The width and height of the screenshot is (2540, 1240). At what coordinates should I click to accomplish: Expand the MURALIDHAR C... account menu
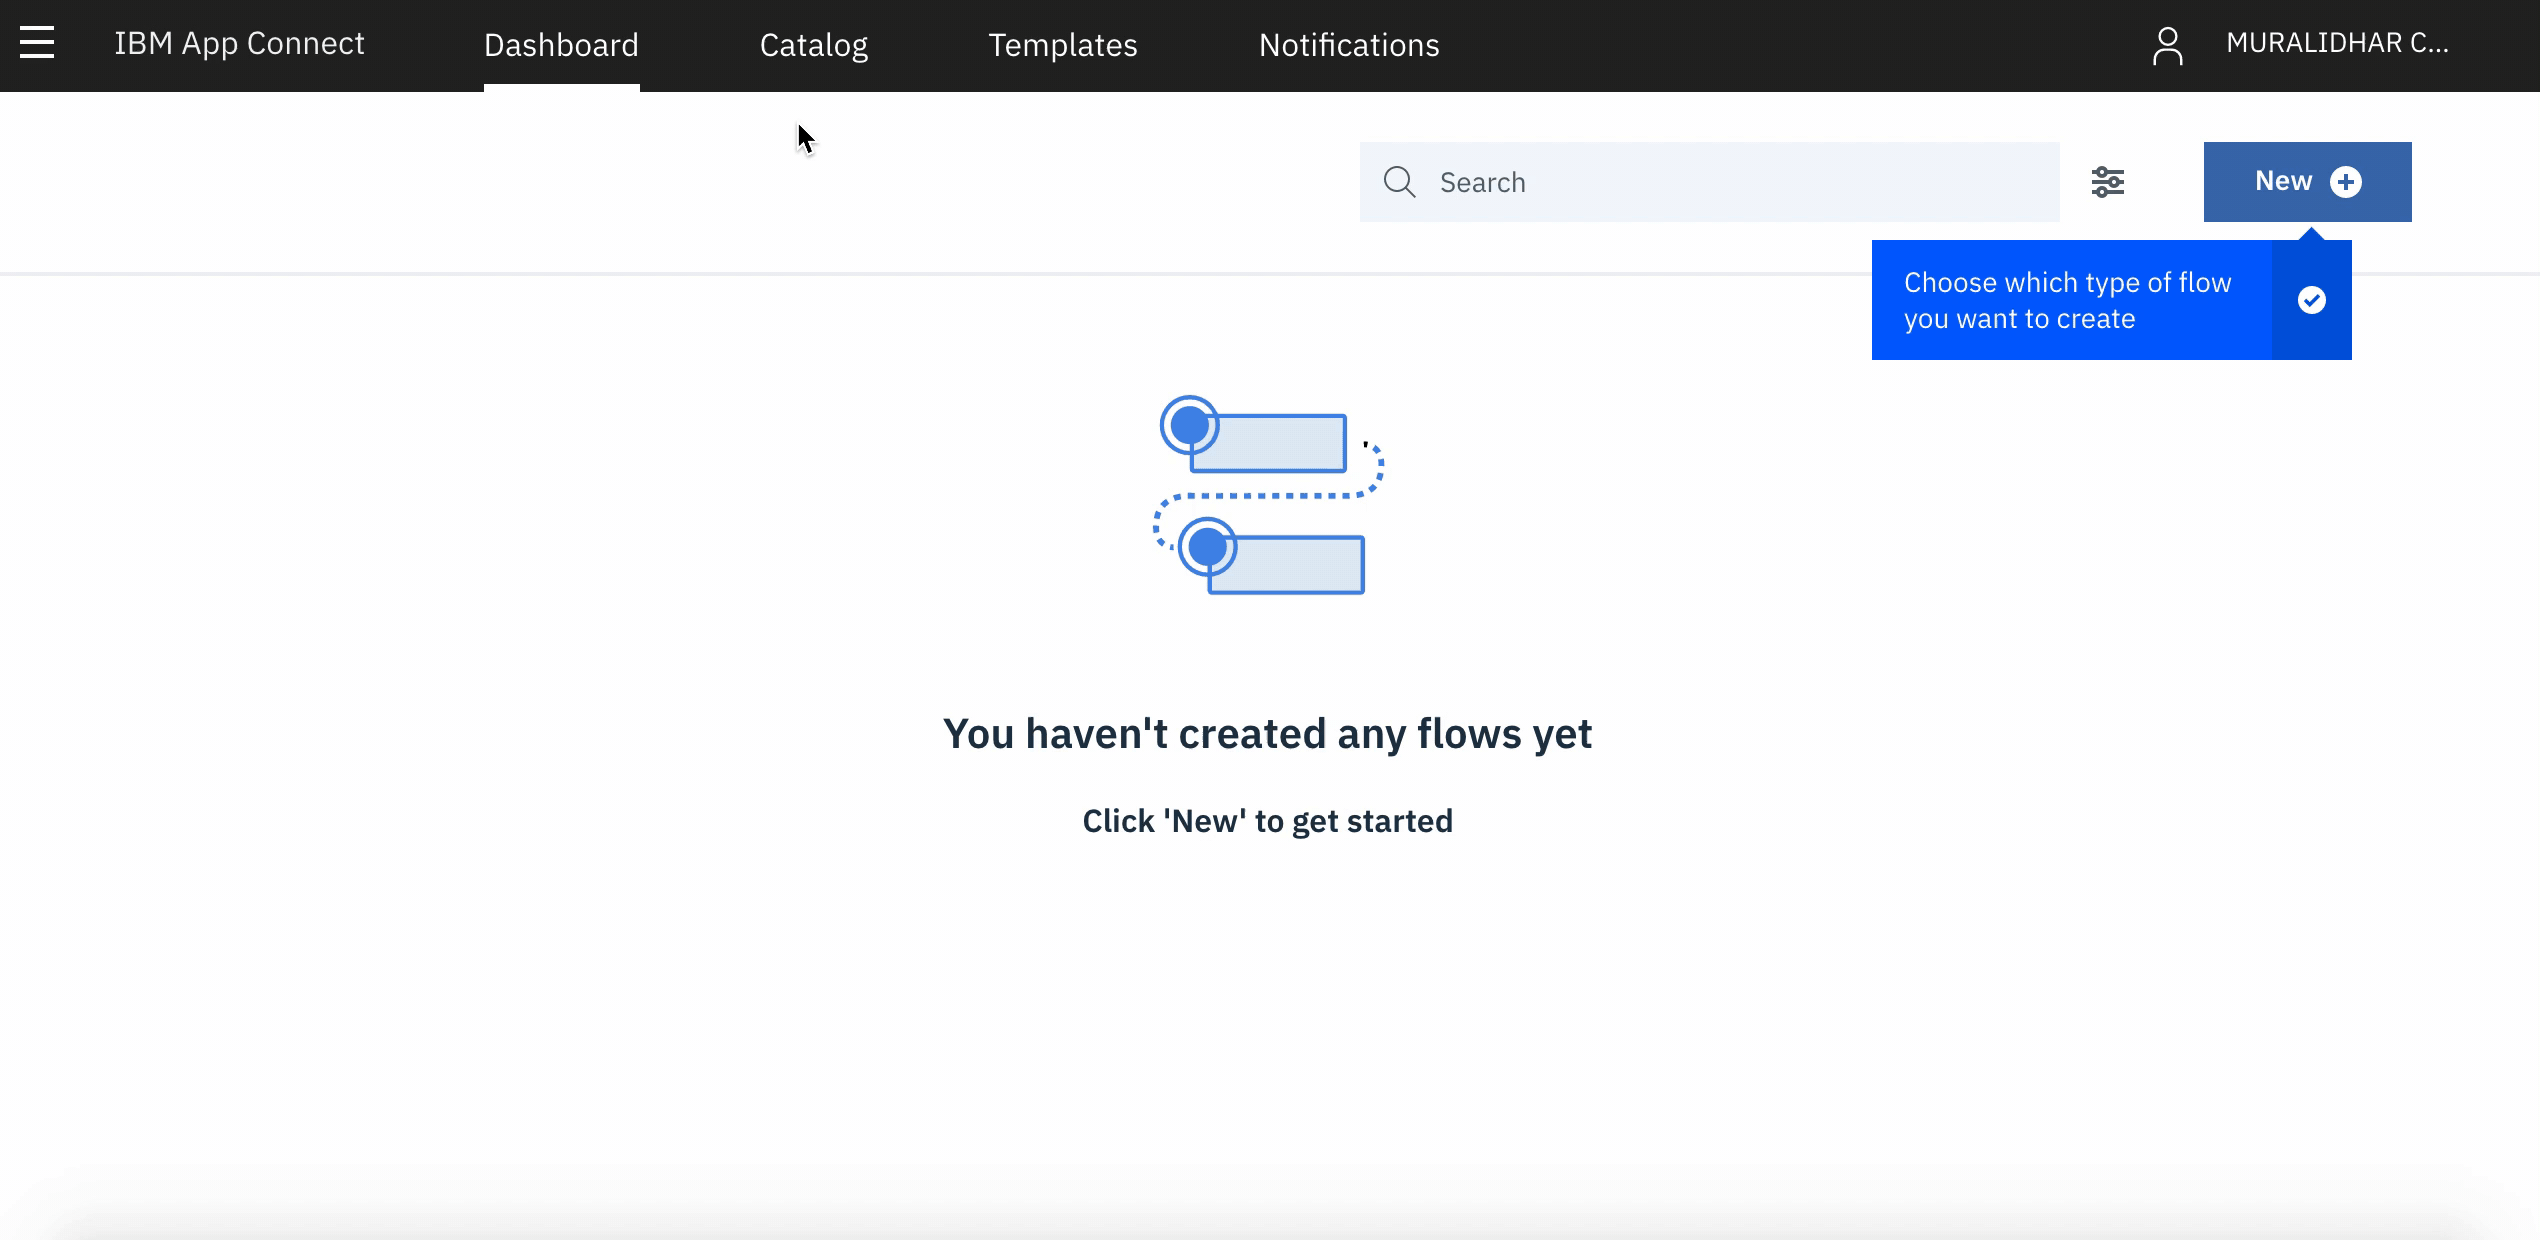[2337, 43]
